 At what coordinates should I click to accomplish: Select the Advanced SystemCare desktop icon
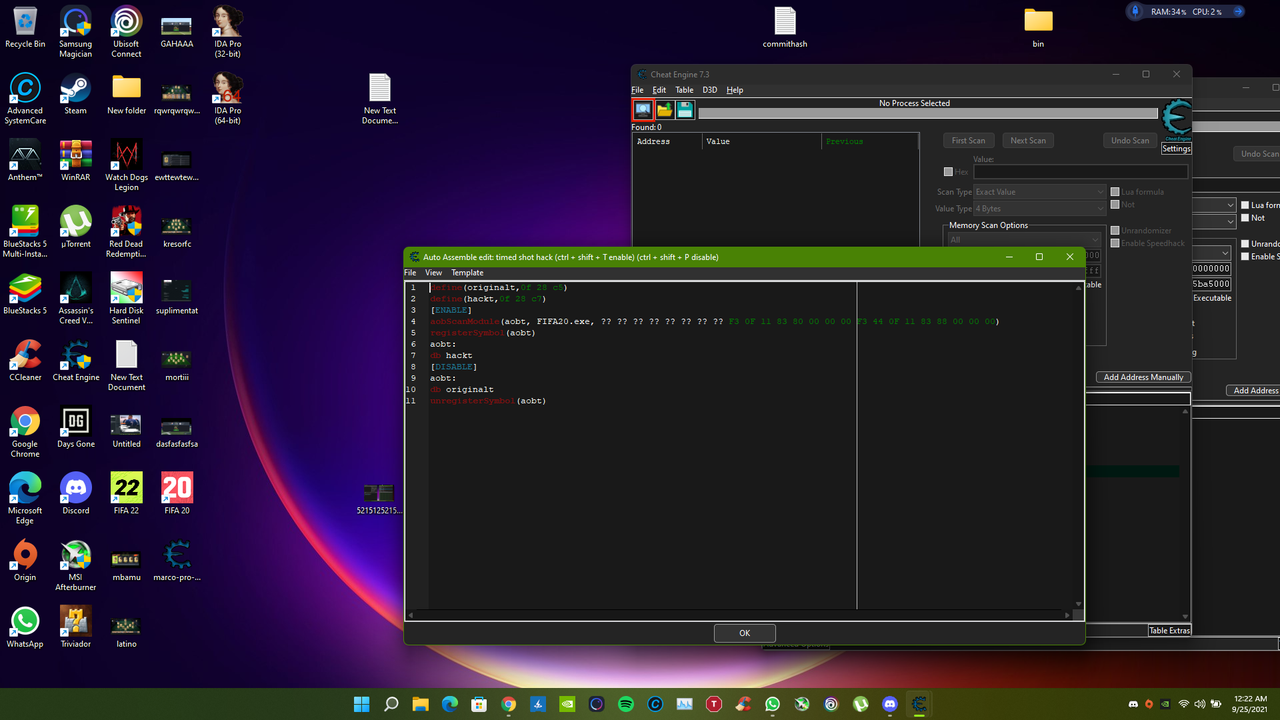click(x=25, y=99)
